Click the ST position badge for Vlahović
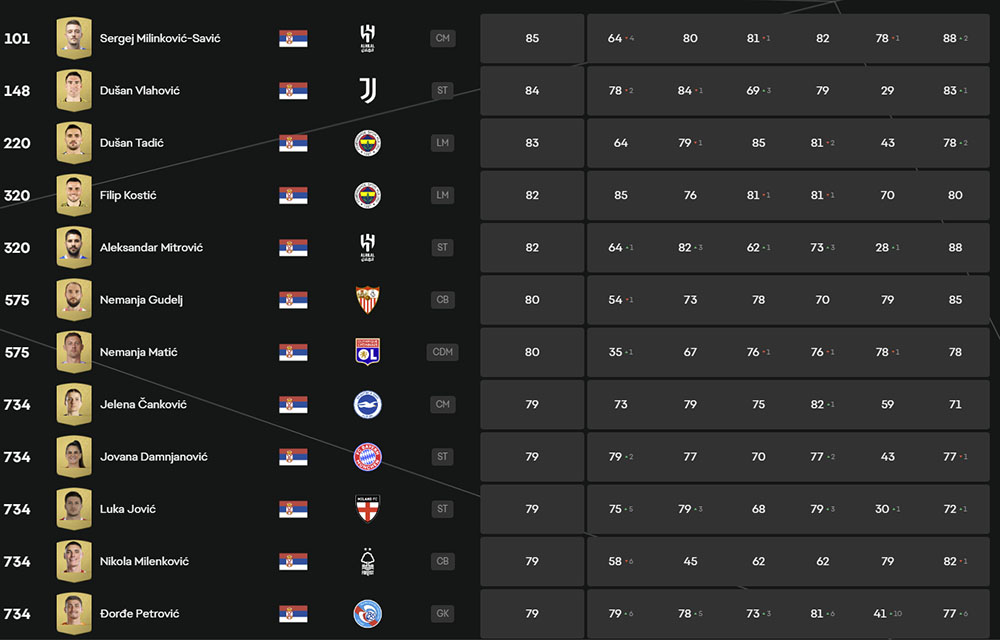Screen dimensions: 1000x640 pos(443,91)
